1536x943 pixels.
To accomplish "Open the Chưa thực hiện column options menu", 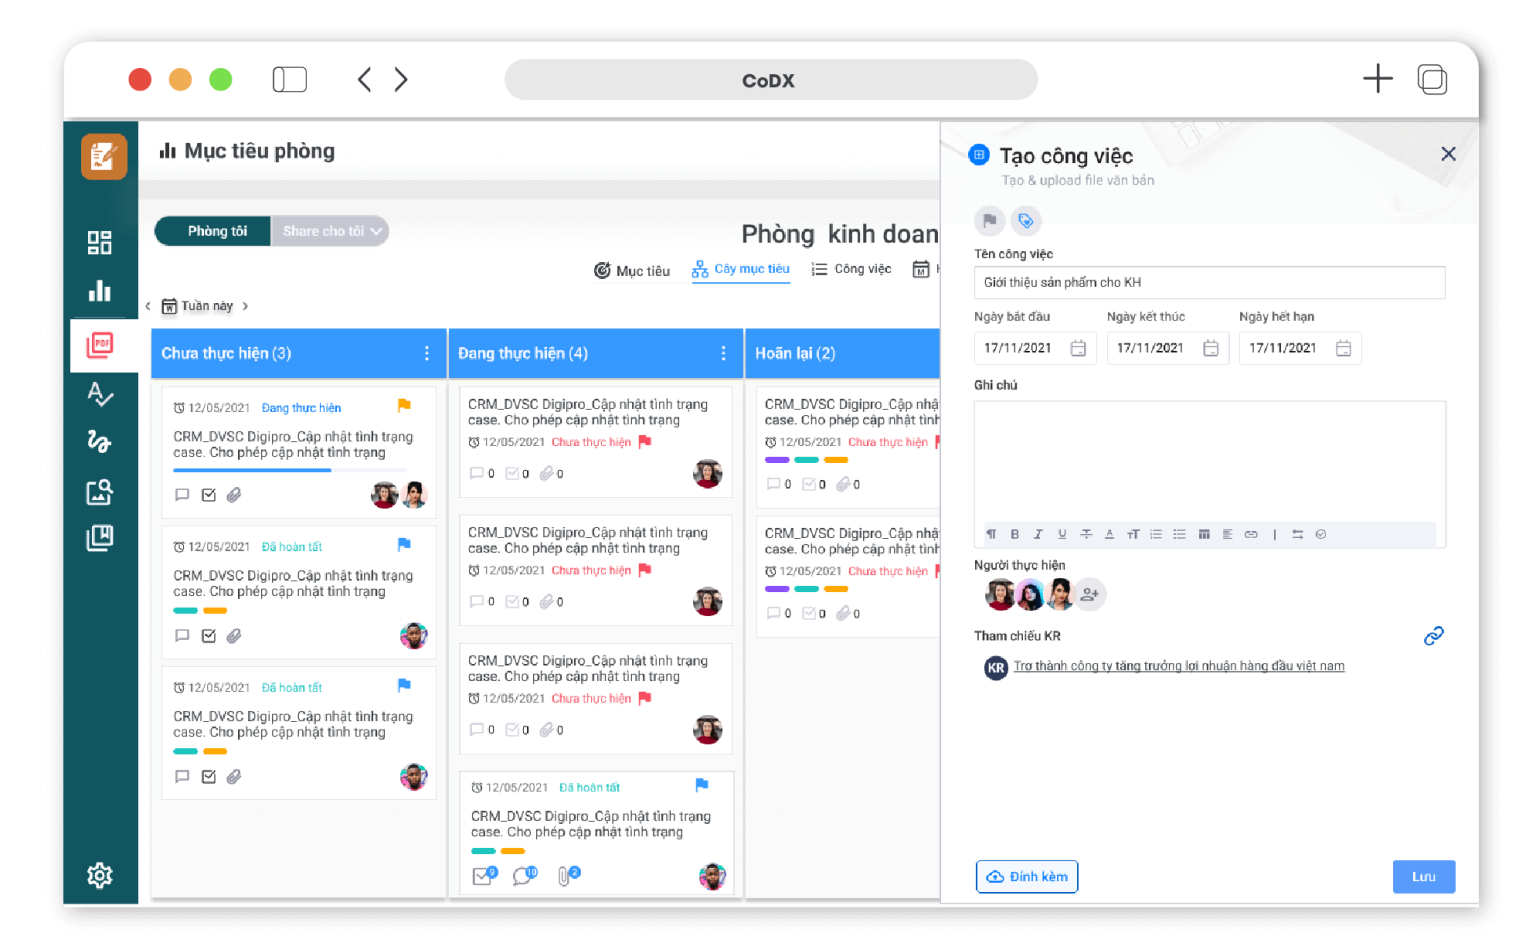I will coord(427,353).
